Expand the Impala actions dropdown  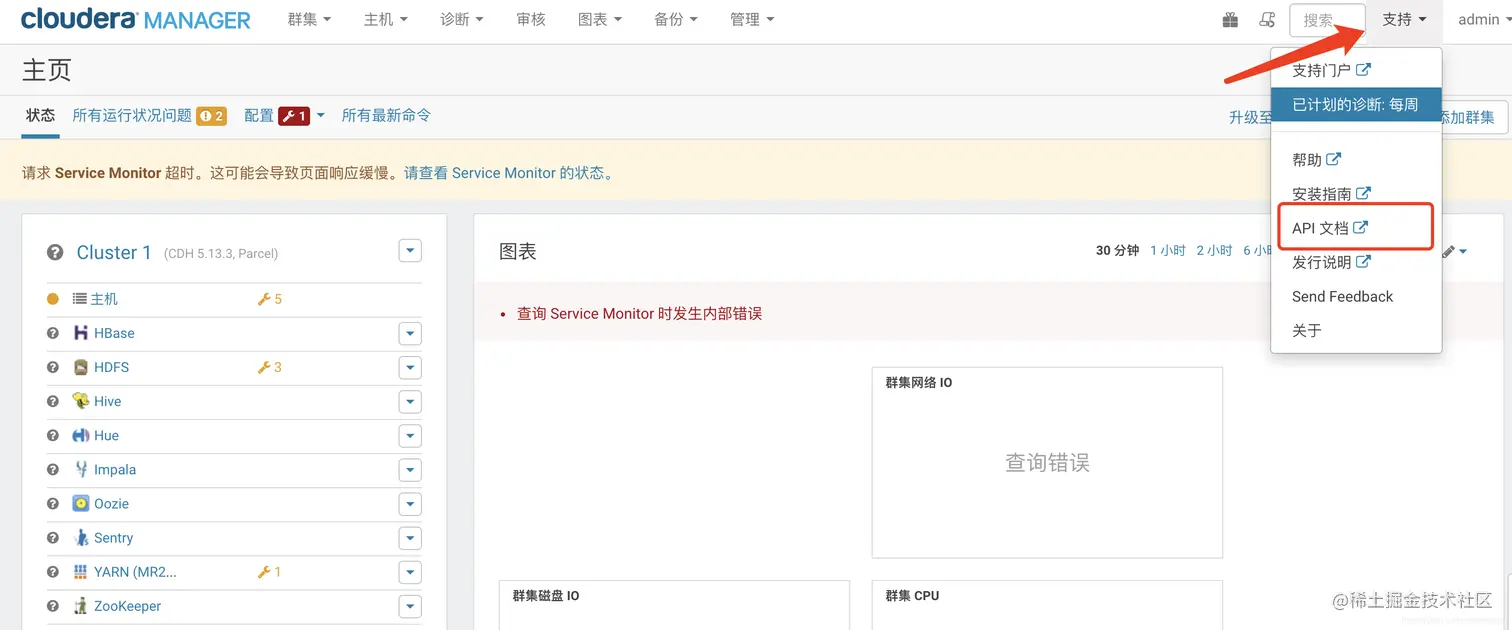(410, 469)
